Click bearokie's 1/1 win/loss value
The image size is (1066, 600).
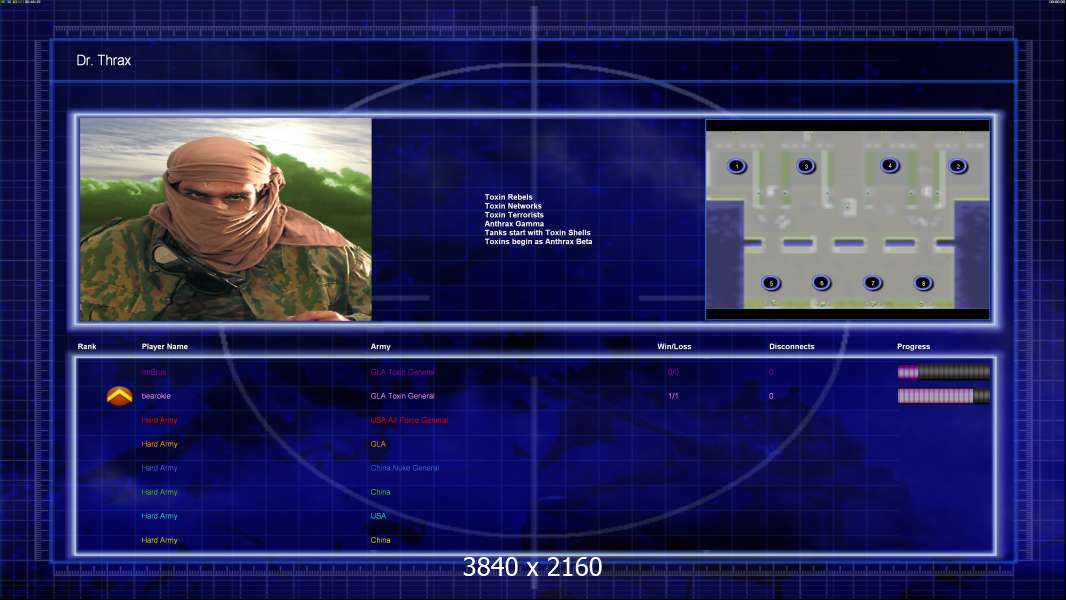click(673, 396)
